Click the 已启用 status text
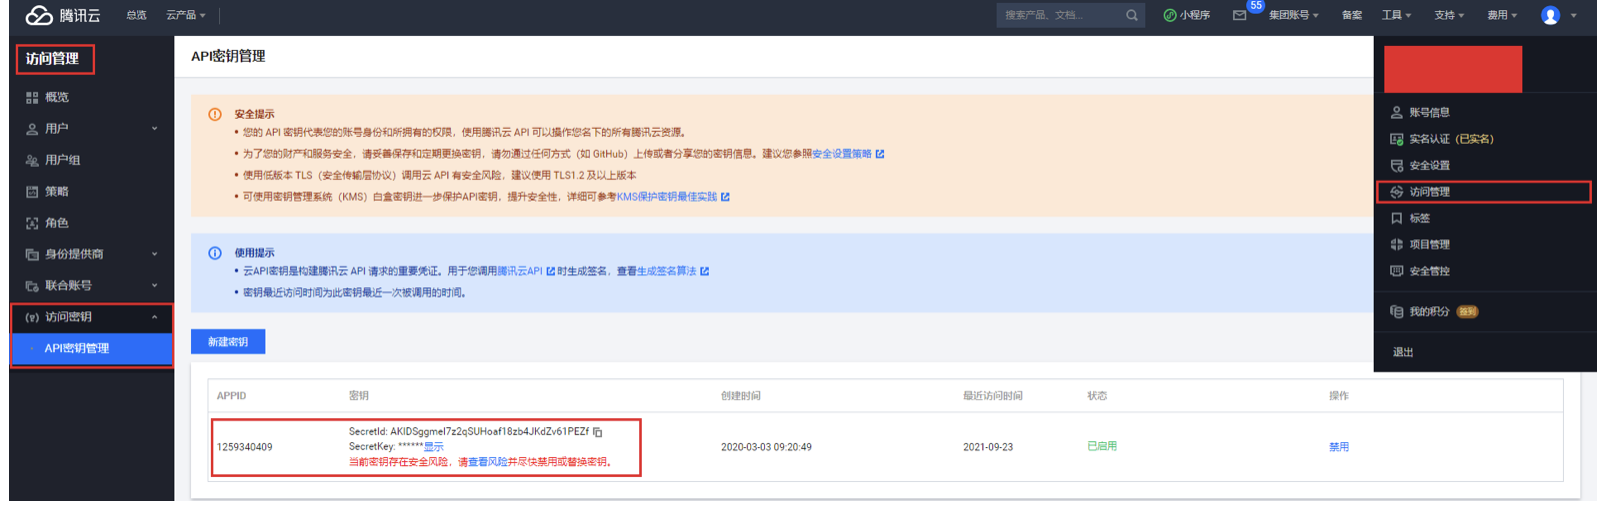Image resolution: width=1614 pixels, height=510 pixels. [x=1102, y=446]
